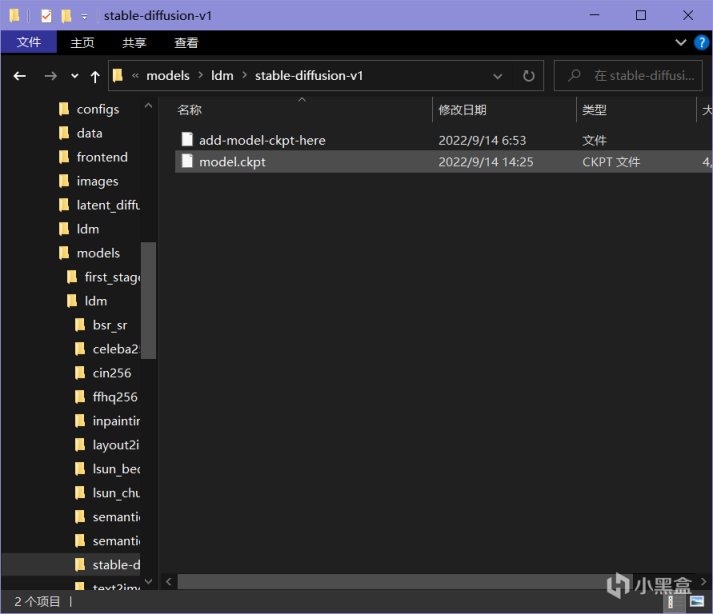Go up one folder level
The height and width of the screenshot is (614, 713).
(x=95, y=76)
